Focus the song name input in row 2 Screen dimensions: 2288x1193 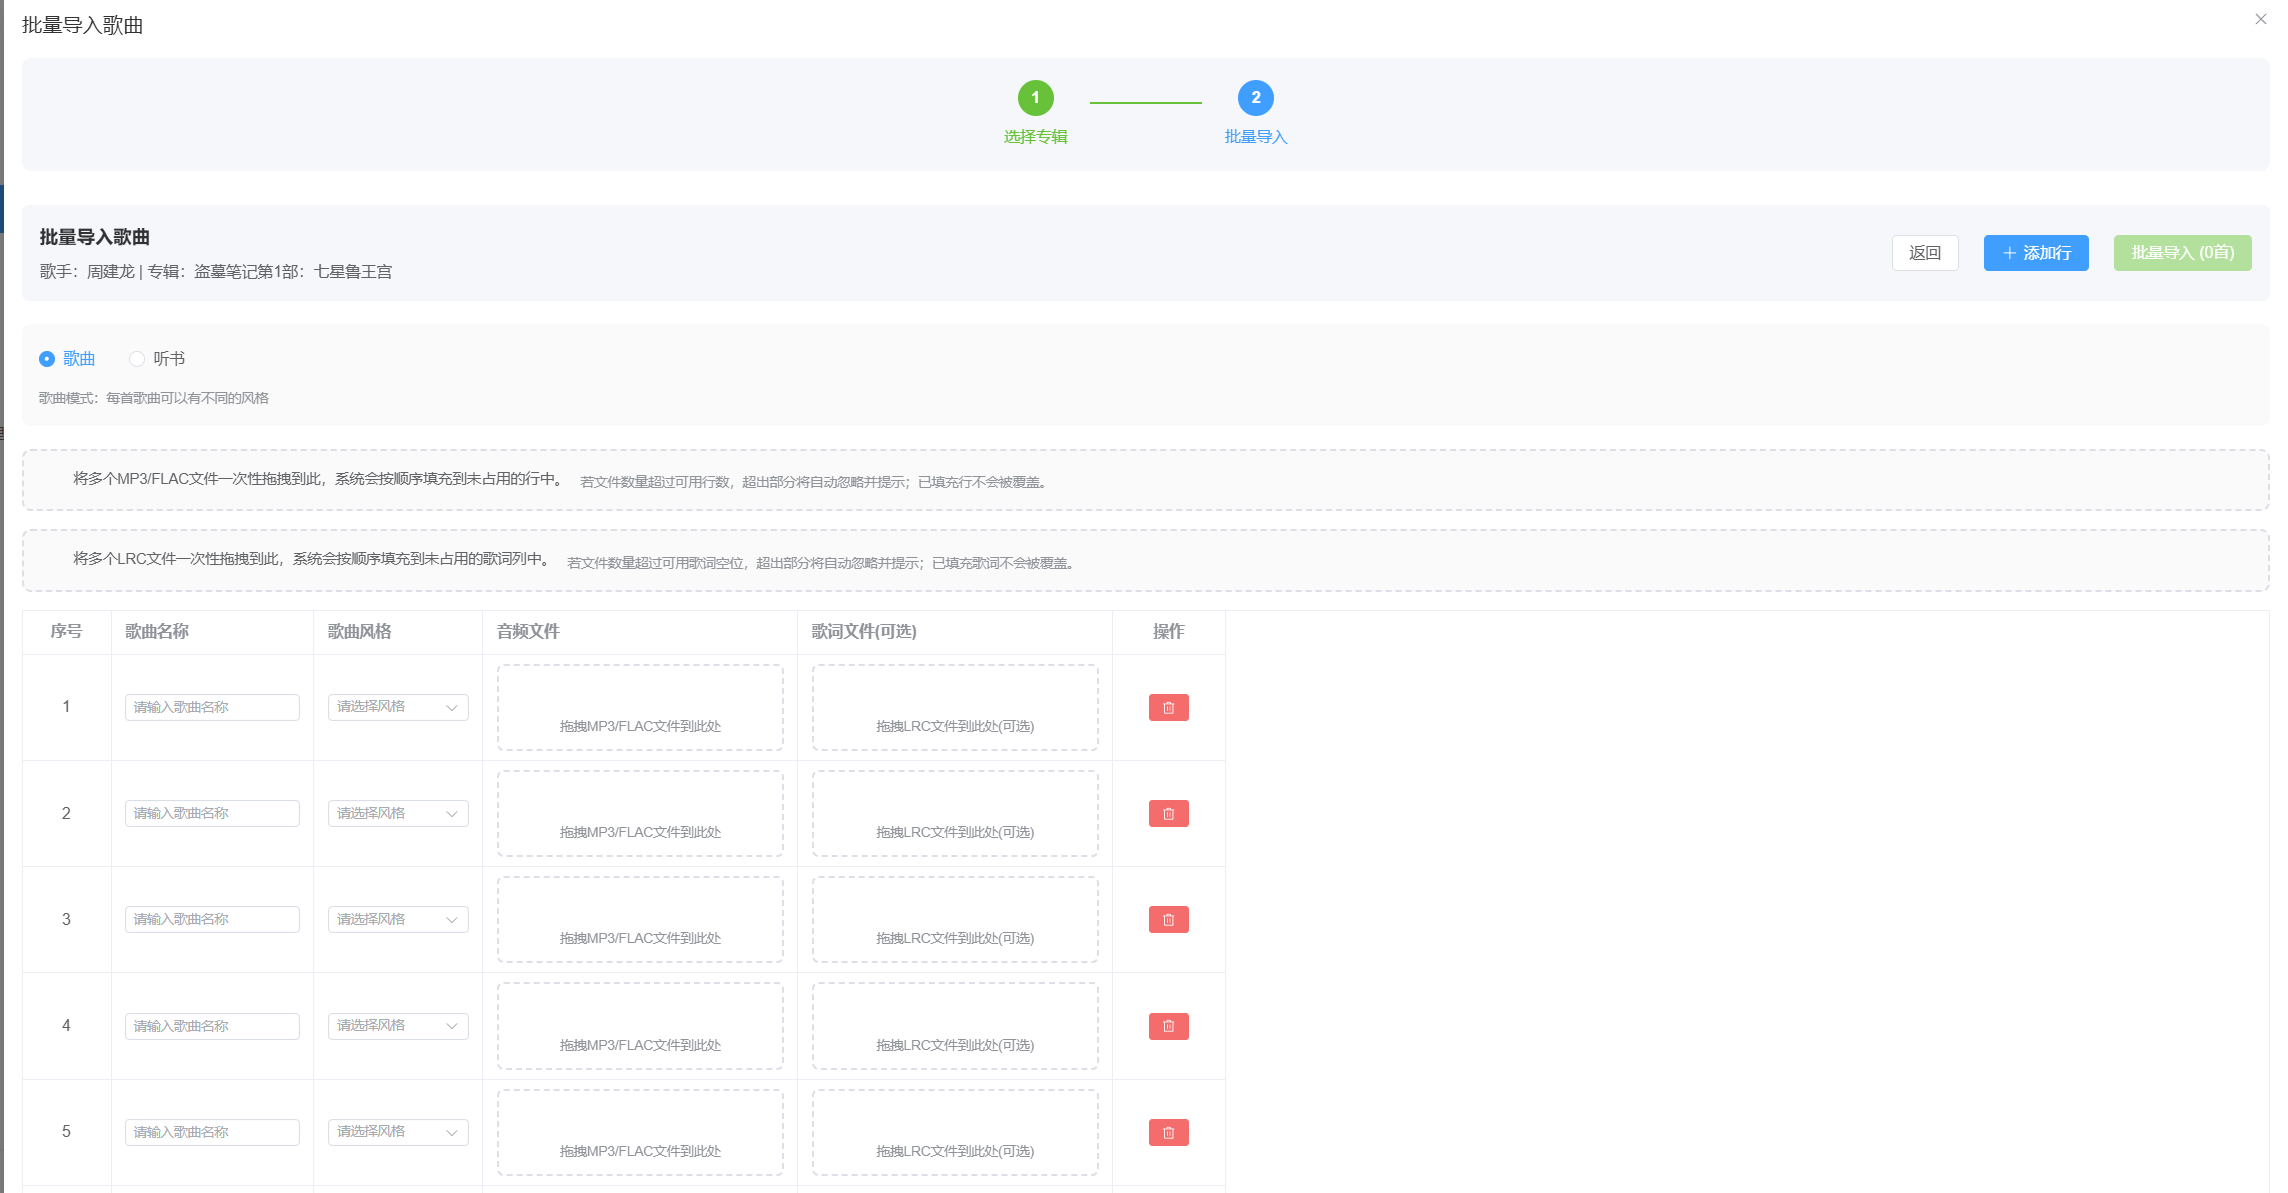[x=212, y=813]
